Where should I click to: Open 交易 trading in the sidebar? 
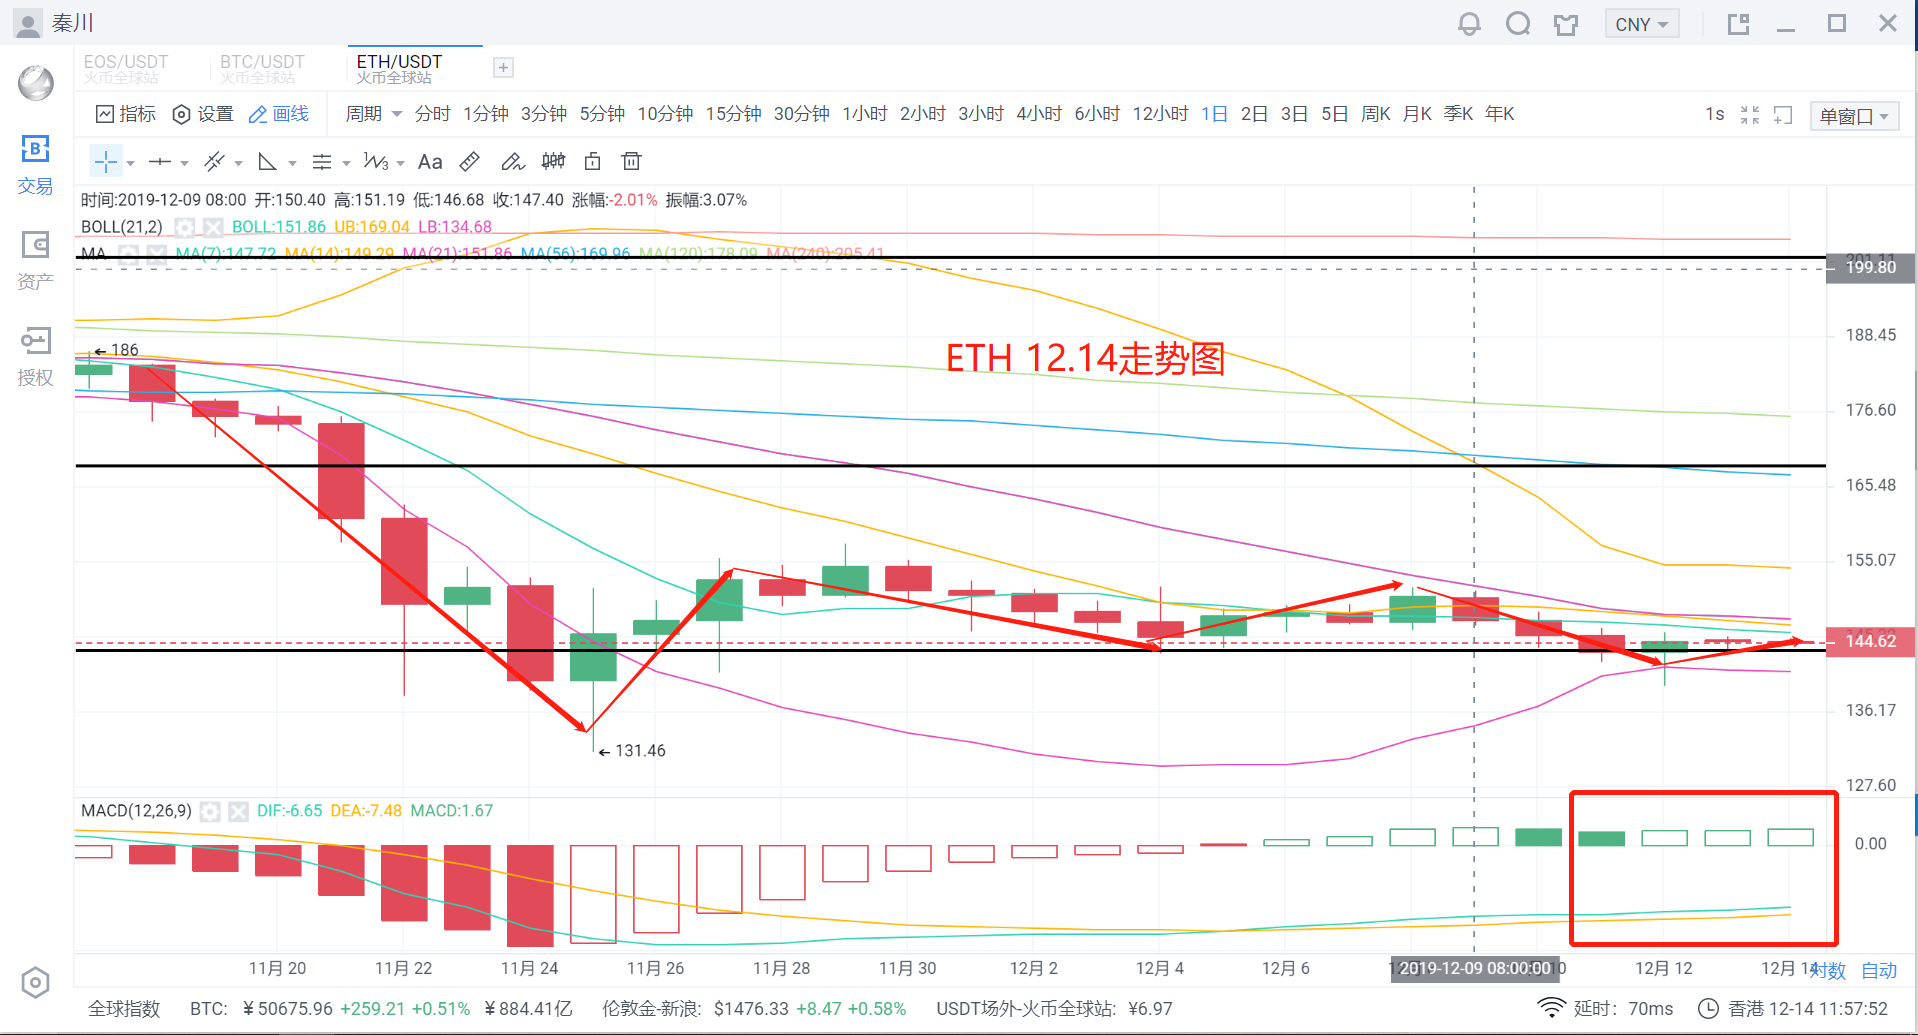pos(35,166)
